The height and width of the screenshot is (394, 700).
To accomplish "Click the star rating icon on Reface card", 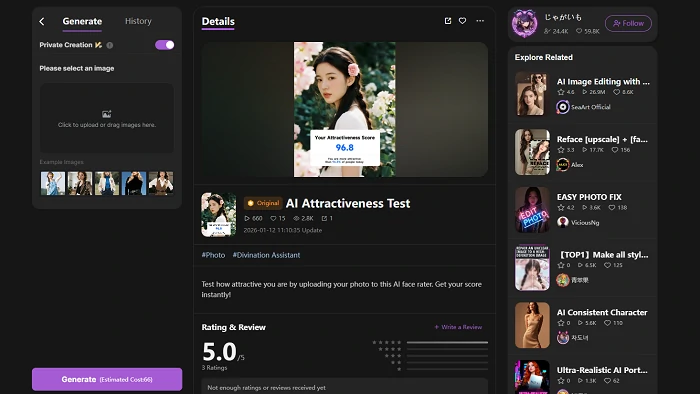I will click(561, 150).
